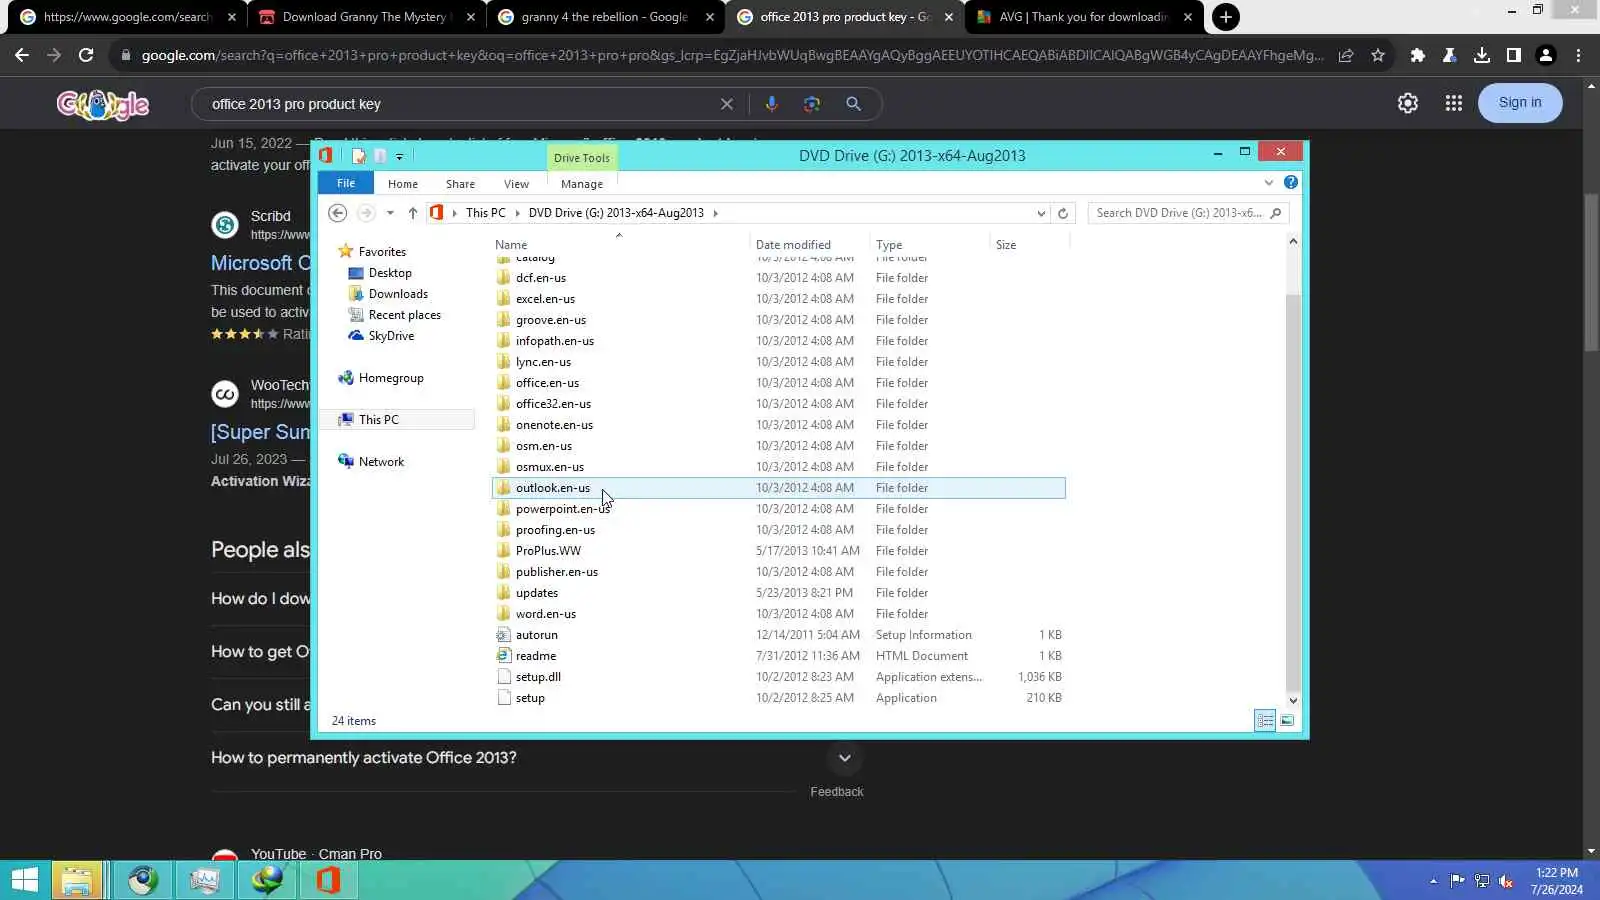Image resolution: width=1600 pixels, height=900 pixels.
Task: Click the Explorer up-one-level arrow
Action: click(x=412, y=213)
